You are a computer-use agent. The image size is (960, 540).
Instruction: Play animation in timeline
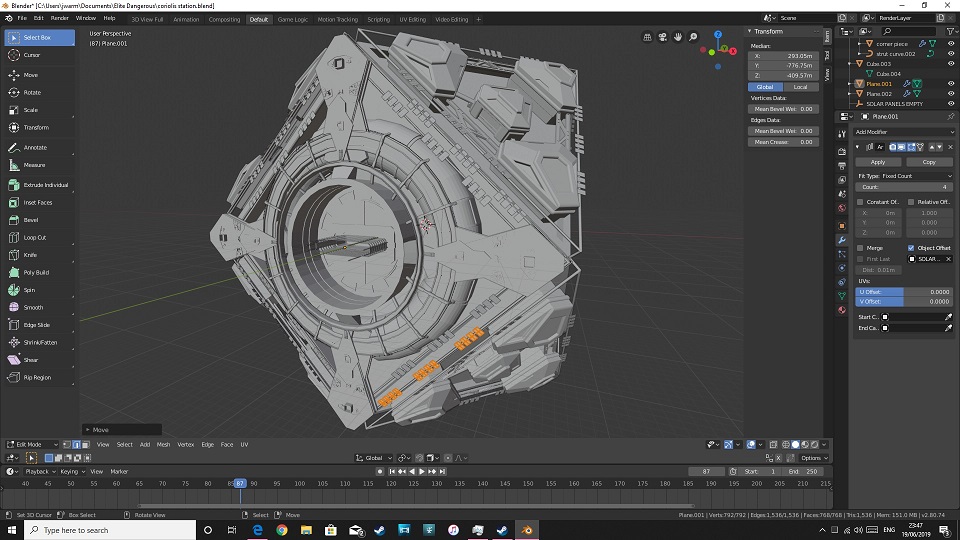422,471
